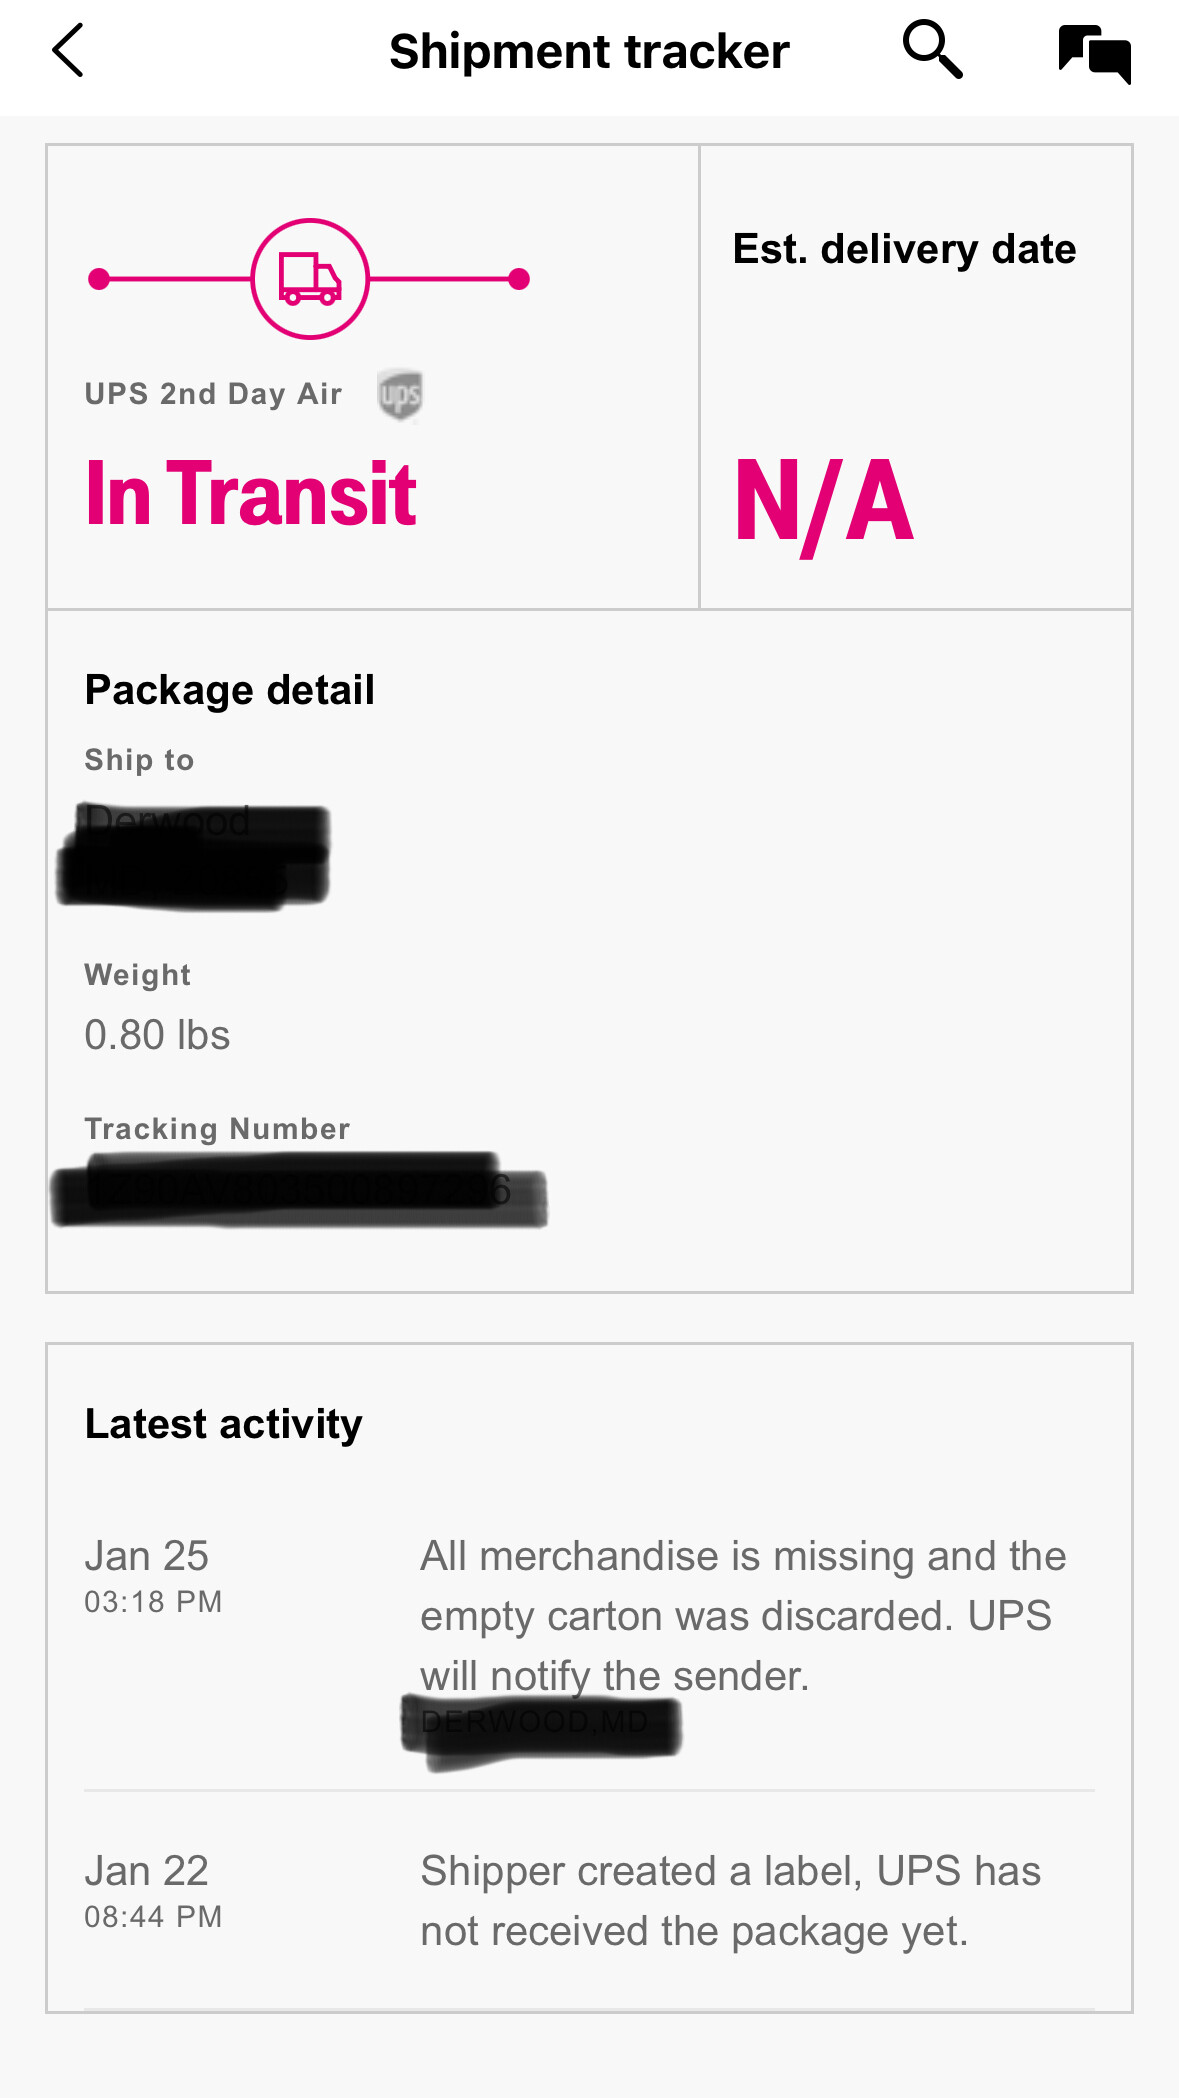Select the redacted Ship to address
The image size is (1179, 2098).
point(193,856)
